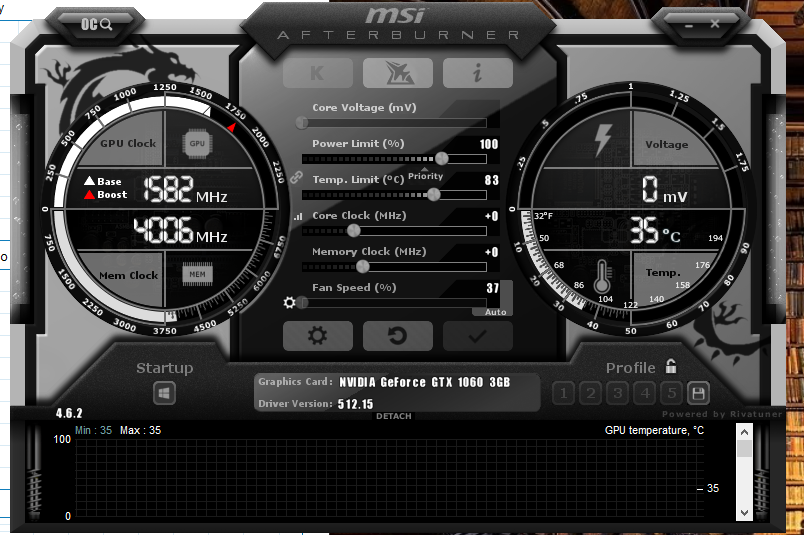Click the Power Limit slider handle
The image size is (804, 535).
point(441,158)
